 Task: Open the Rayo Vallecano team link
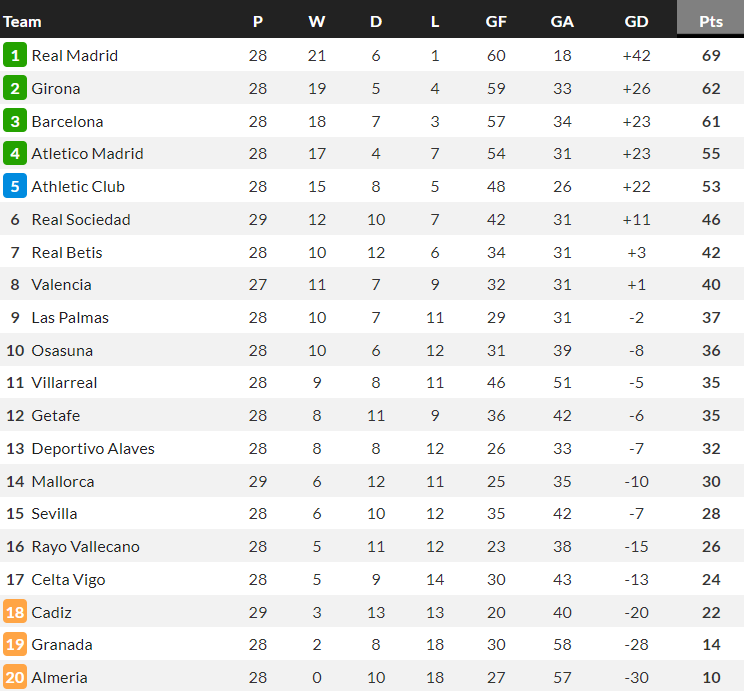click(x=86, y=547)
